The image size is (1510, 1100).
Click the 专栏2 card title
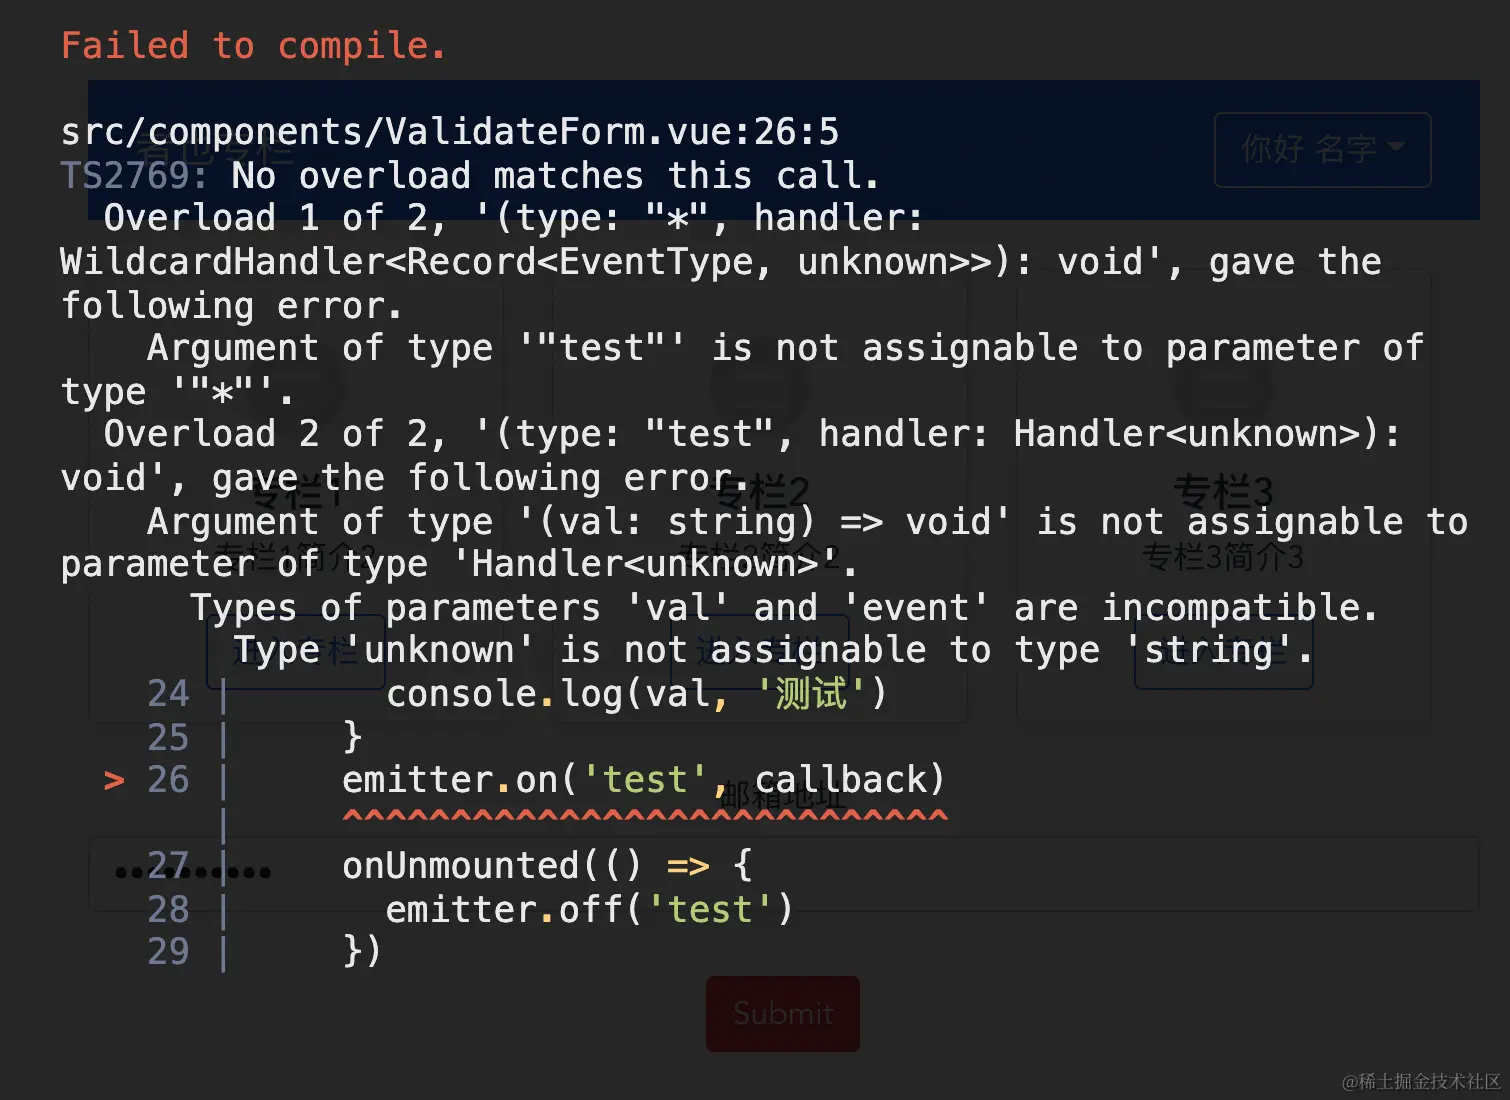[x=762, y=492]
